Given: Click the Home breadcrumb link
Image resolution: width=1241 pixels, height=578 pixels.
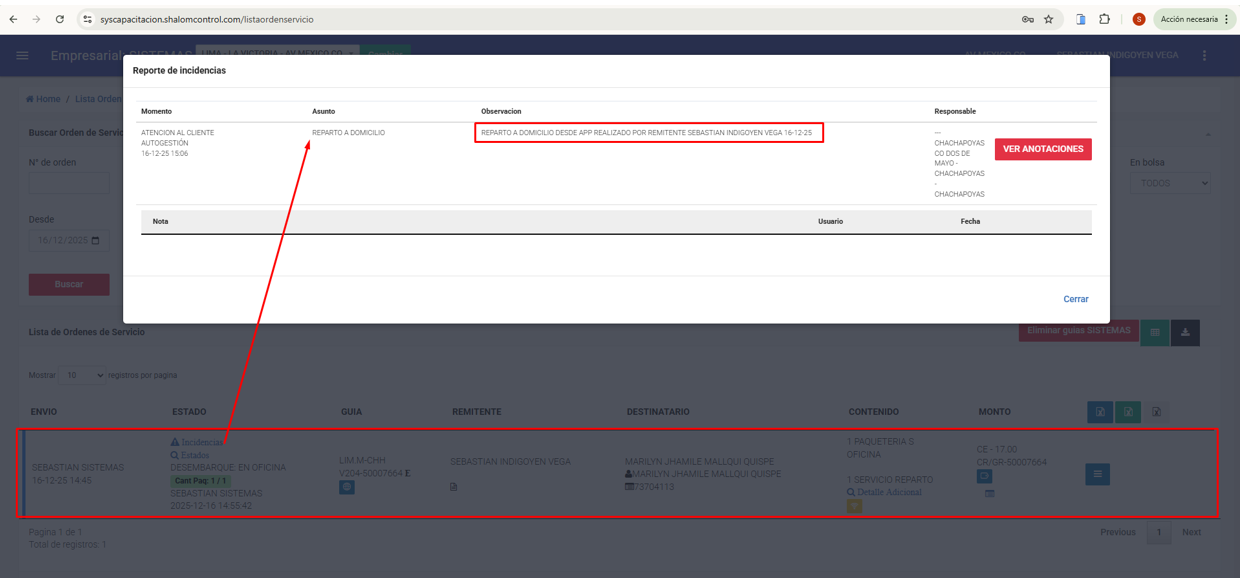Looking at the screenshot, I should 43,99.
